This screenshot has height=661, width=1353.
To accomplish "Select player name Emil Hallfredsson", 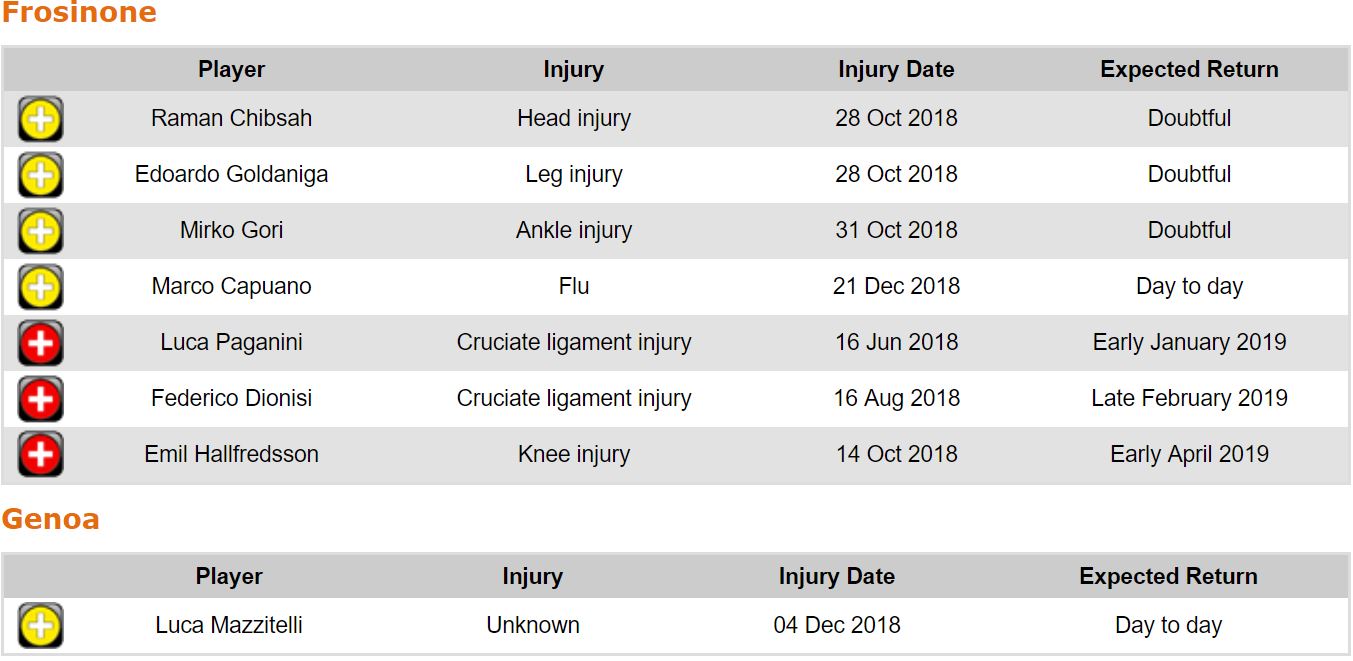I will [231, 454].
